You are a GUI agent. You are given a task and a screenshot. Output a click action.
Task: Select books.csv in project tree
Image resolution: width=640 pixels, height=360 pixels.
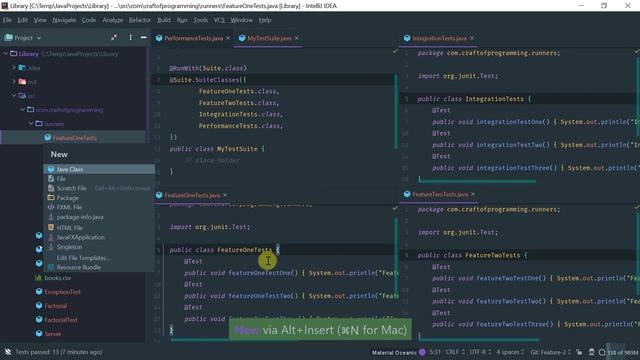(57, 278)
